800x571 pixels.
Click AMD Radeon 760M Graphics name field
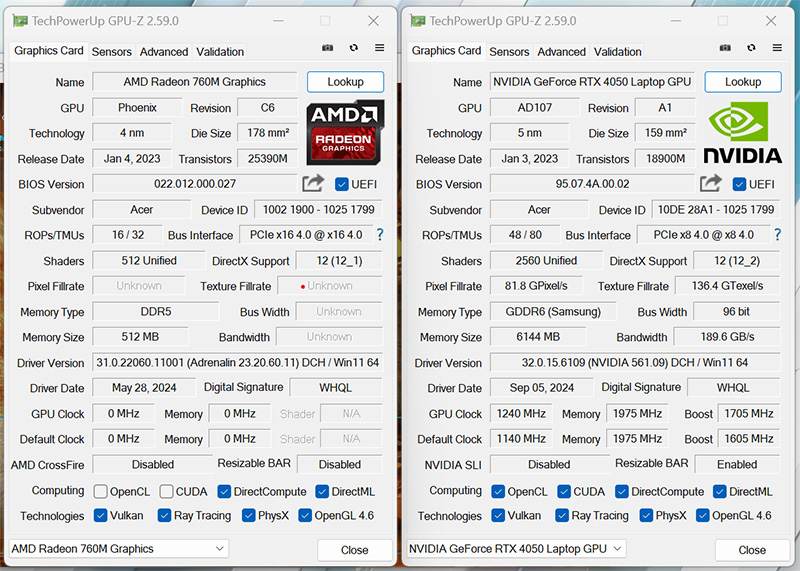pos(194,82)
